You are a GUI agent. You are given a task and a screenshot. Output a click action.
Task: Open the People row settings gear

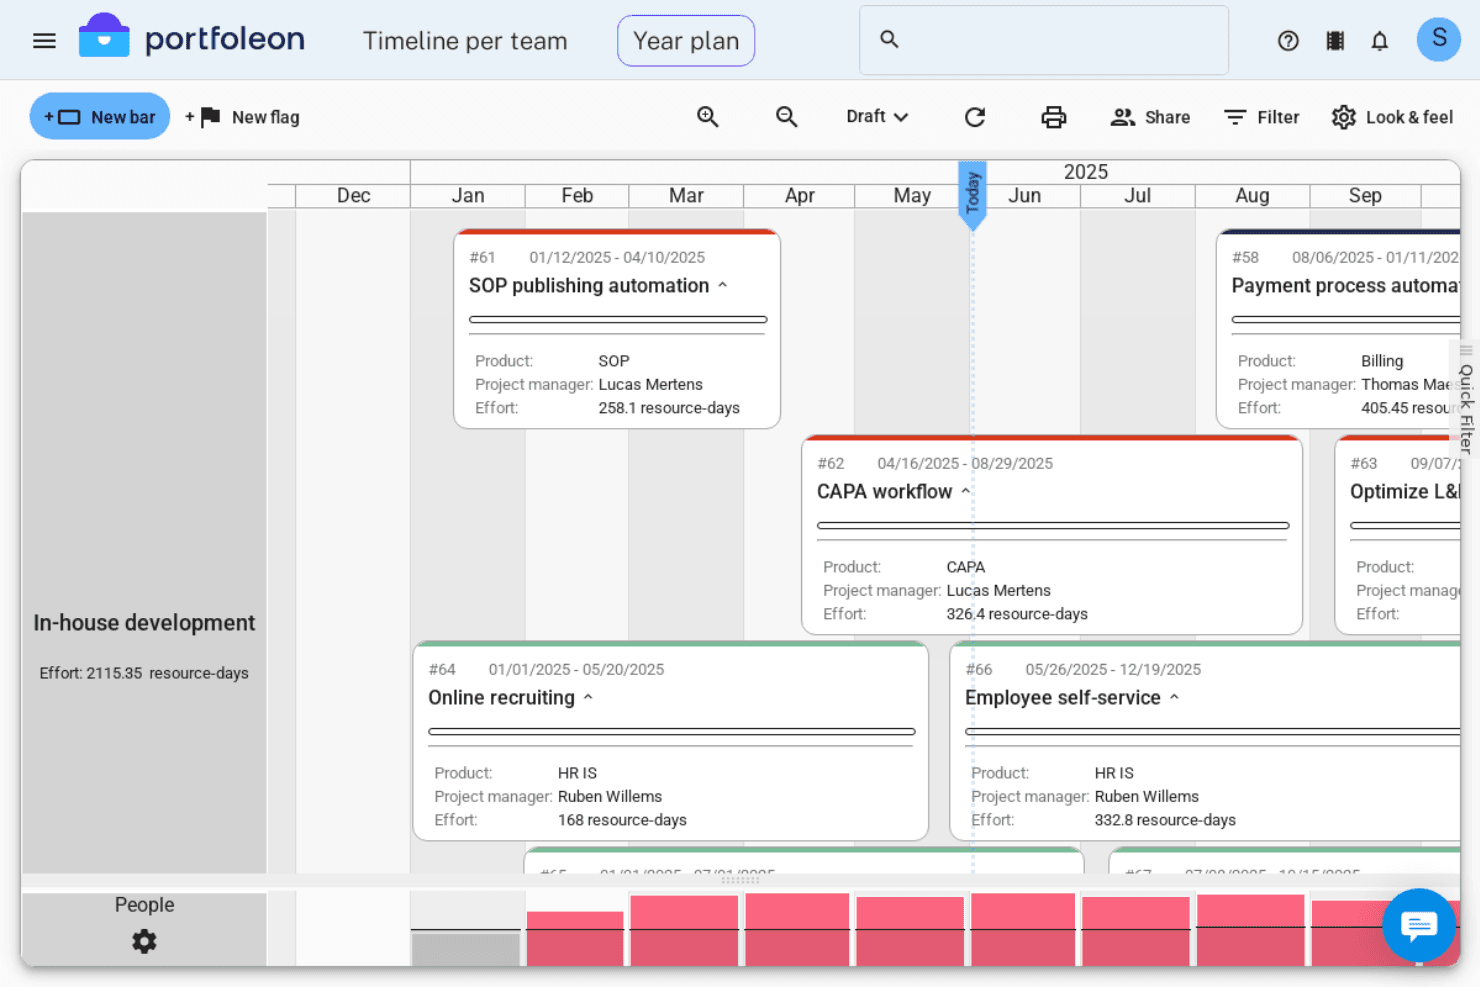click(x=144, y=941)
